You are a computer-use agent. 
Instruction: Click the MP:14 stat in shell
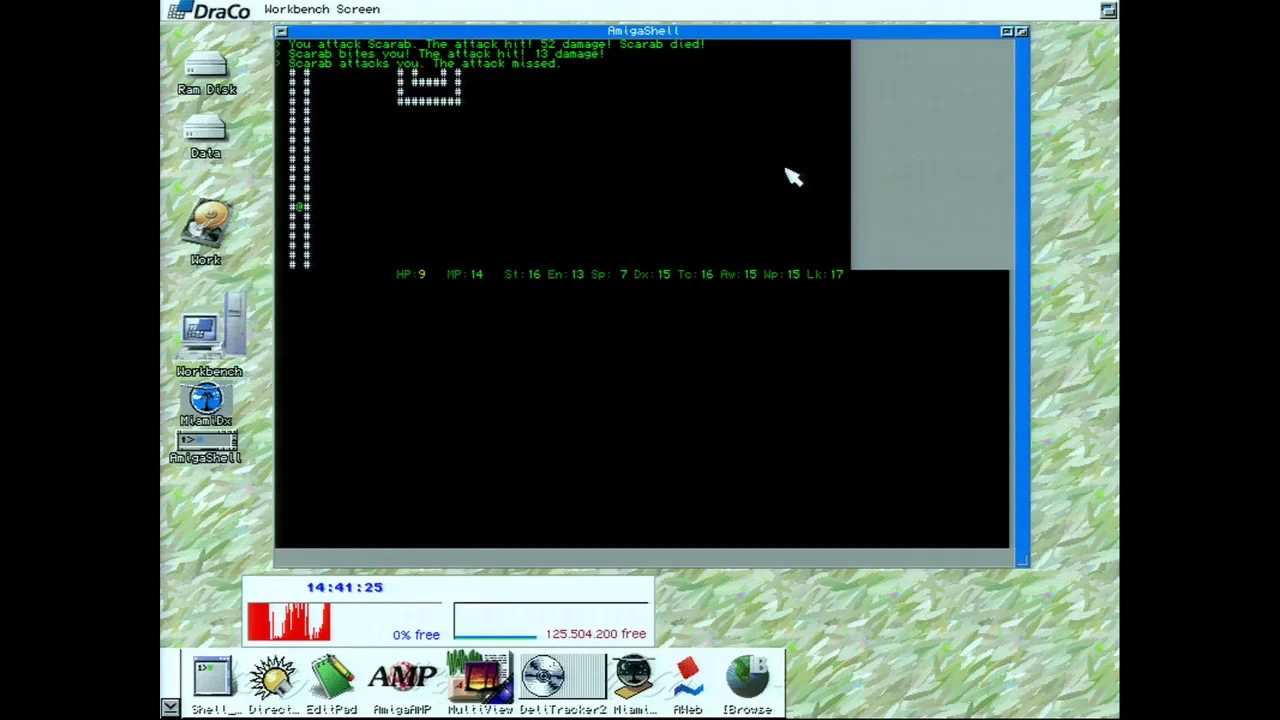pyautogui.click(x=465, y=274)
